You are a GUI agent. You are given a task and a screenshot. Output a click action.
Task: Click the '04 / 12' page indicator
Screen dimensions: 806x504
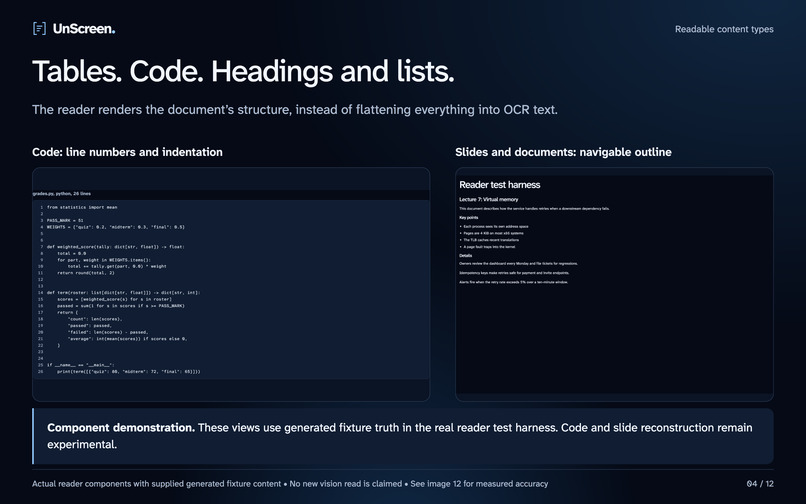coord(760,484)
